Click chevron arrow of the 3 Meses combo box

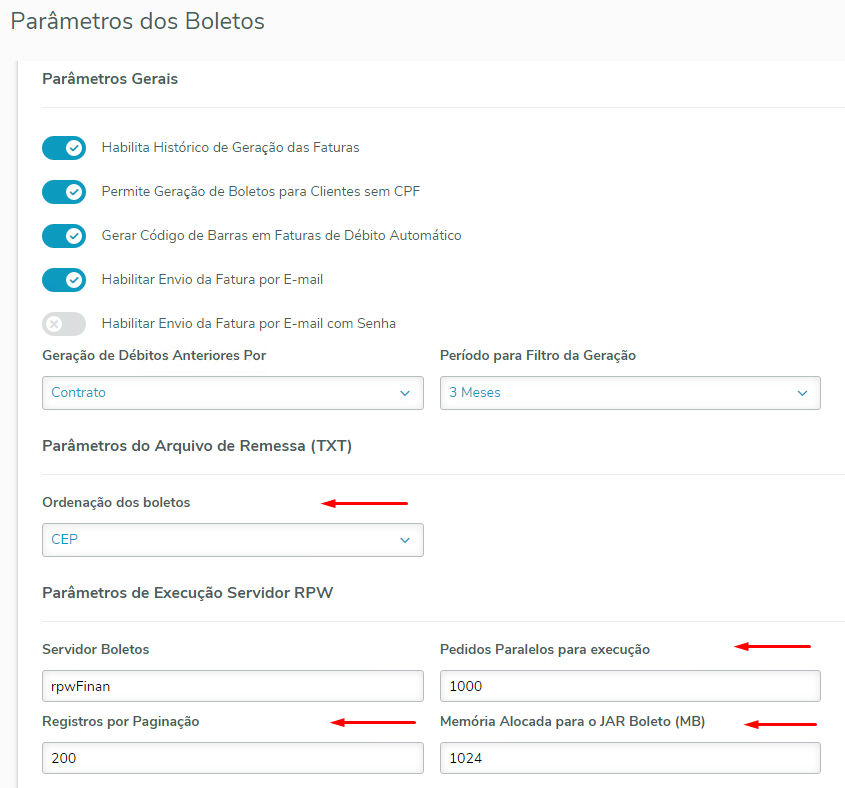(x=802, y=393)
